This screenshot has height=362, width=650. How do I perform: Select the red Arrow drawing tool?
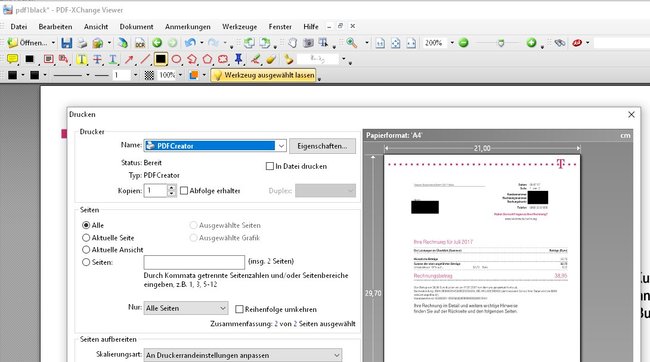[129, 59]
